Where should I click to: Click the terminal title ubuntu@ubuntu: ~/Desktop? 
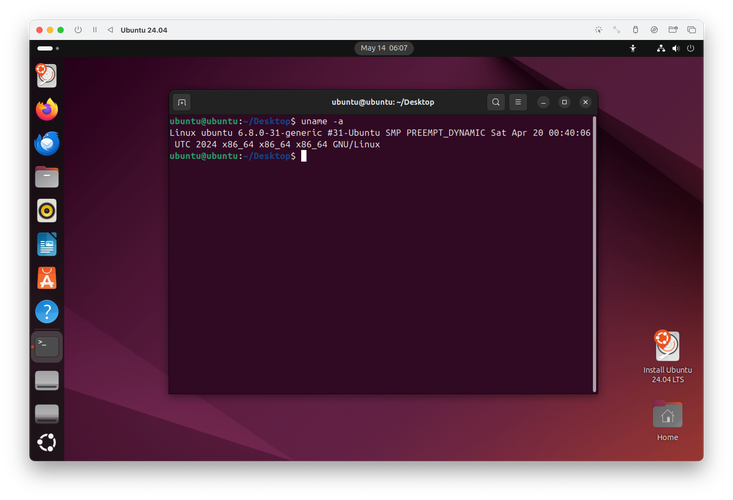[383, 102]
